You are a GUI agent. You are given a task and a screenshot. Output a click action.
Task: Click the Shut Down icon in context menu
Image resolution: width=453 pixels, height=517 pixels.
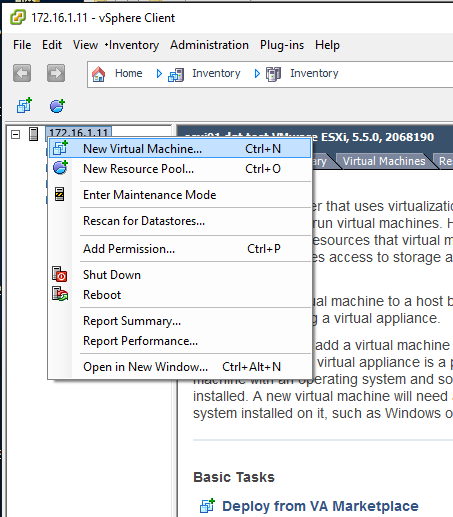pos(60,275)
